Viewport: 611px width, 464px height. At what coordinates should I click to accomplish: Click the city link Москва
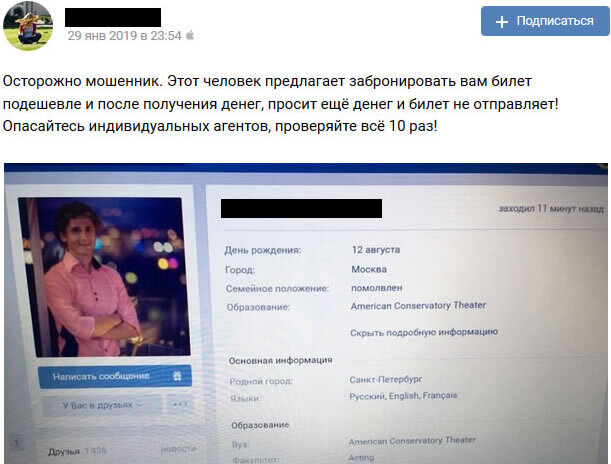[369, 269]
